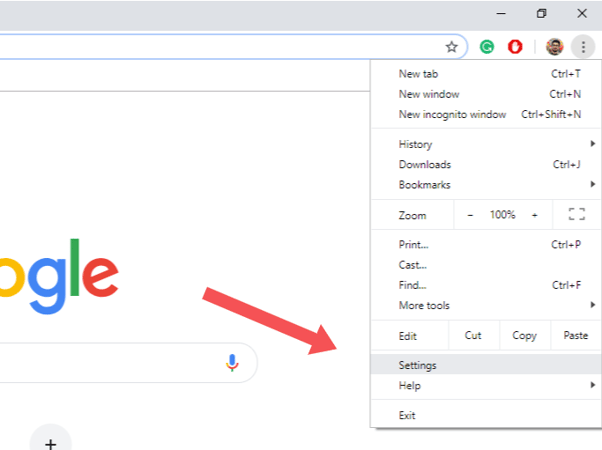Select Settings from the menu

point(418,365)
